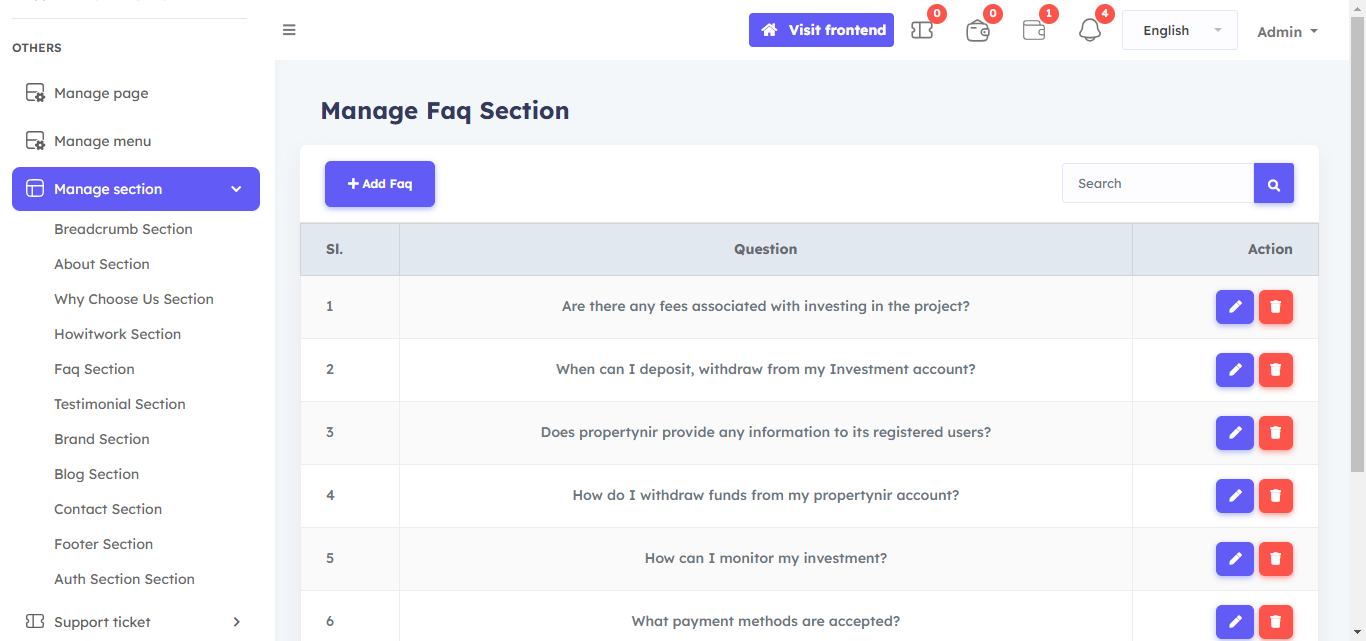Delete the FAQ about withdrawing funds

click(1275, 496)
